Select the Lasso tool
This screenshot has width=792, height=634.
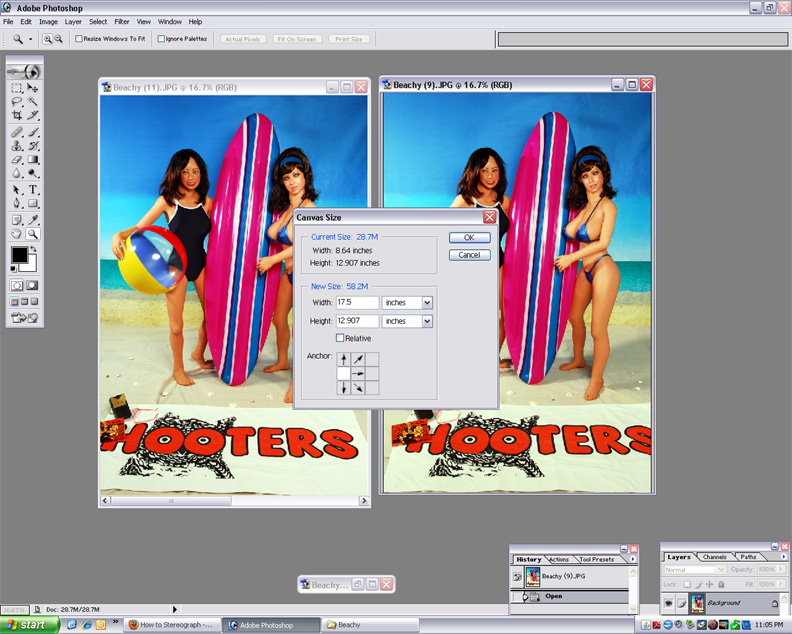point(17,102)
